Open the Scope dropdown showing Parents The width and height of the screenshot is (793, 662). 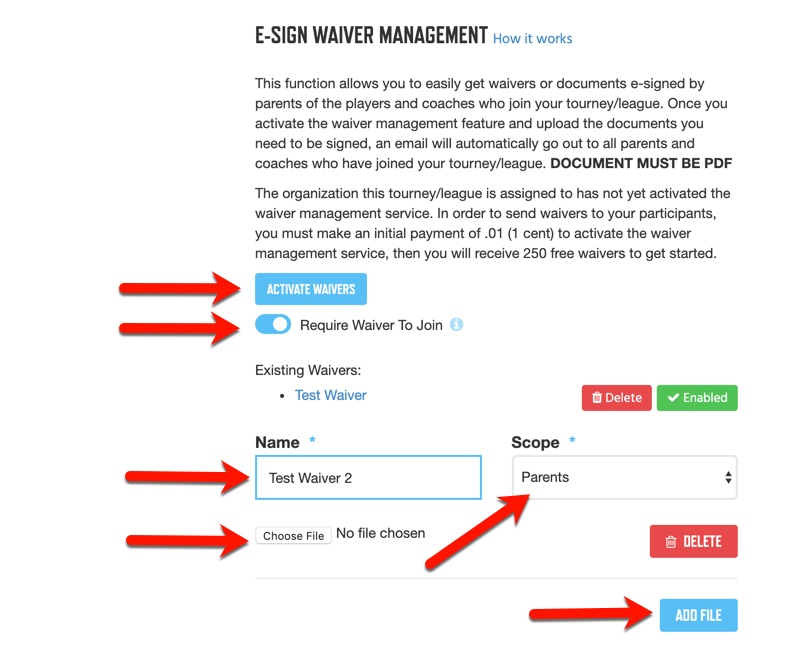[625, 477]
